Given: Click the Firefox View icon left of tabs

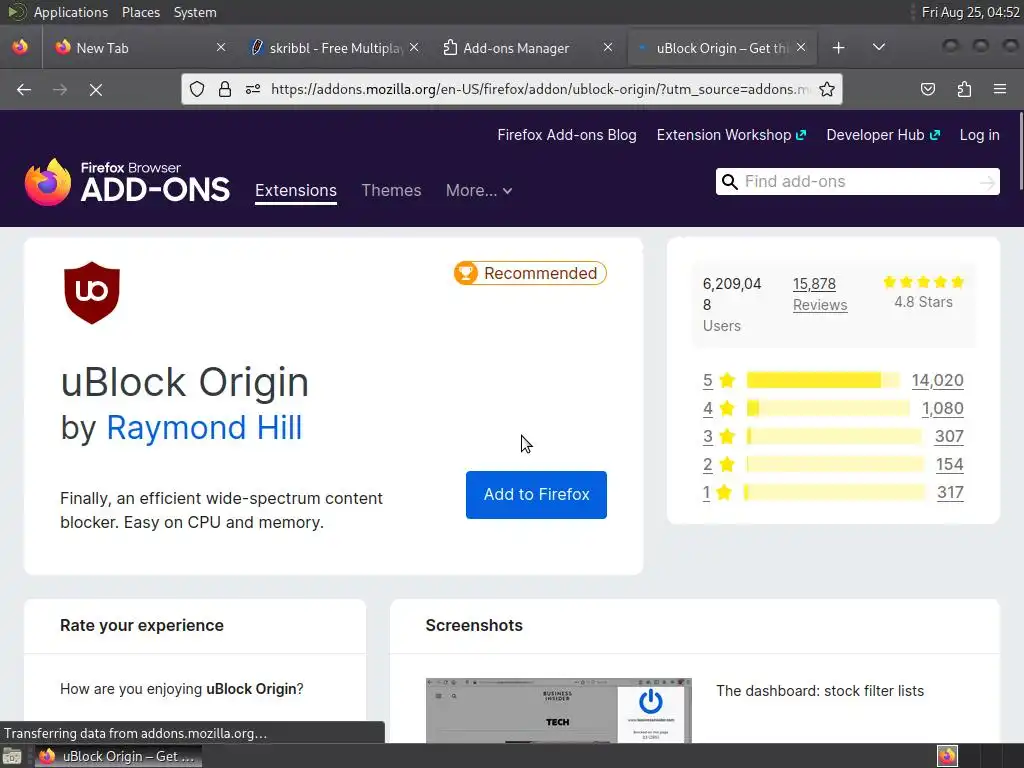Looking at the screenshot, I should pos(20,47).
